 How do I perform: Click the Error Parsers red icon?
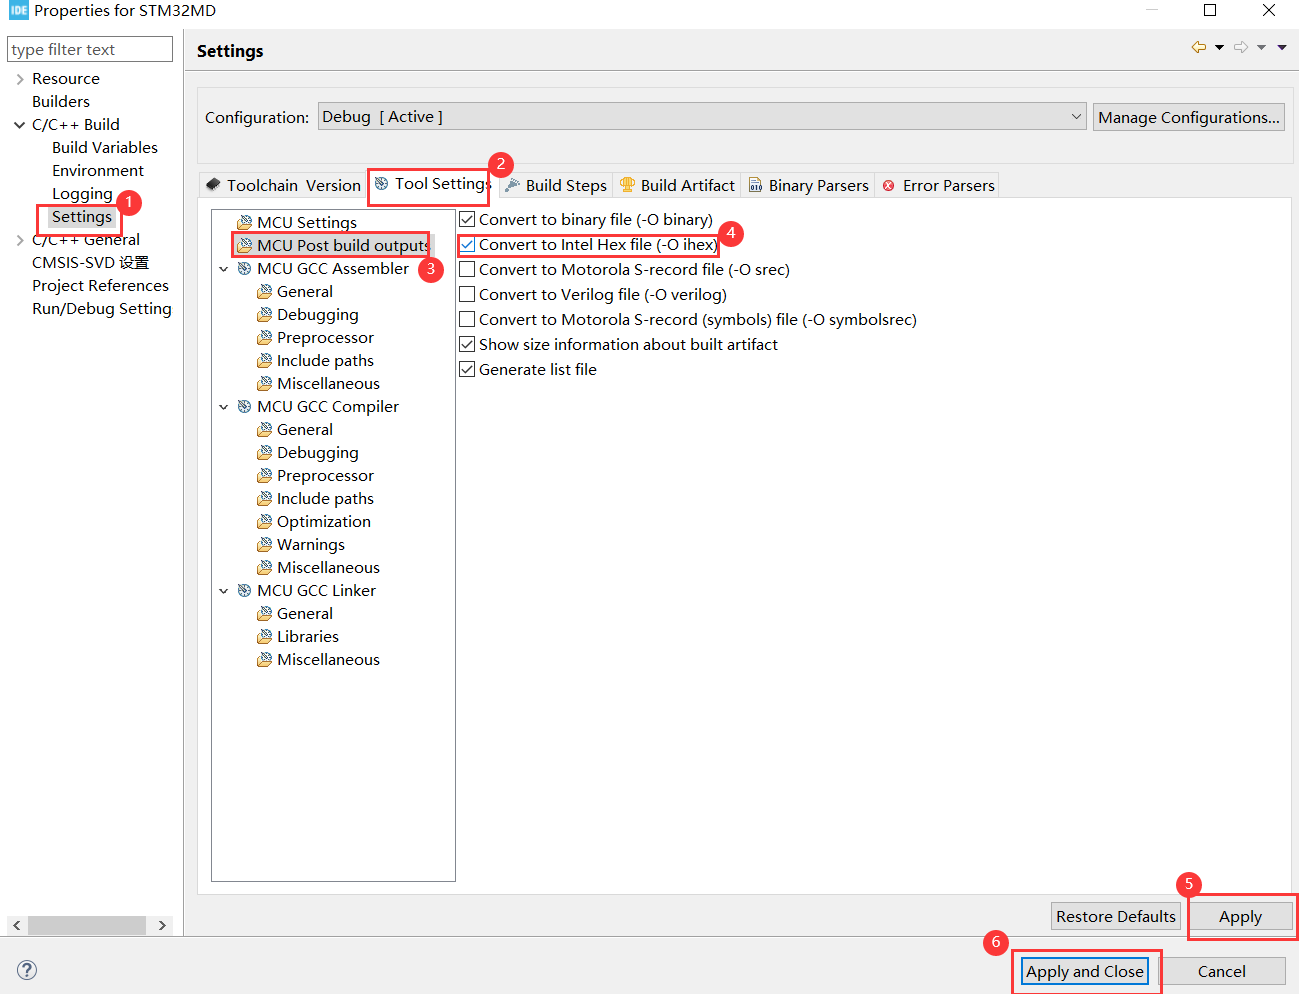[888, 186]
